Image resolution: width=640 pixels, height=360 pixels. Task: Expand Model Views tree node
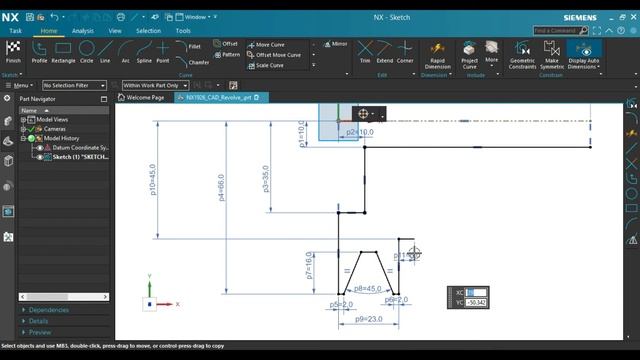point(23,120)
